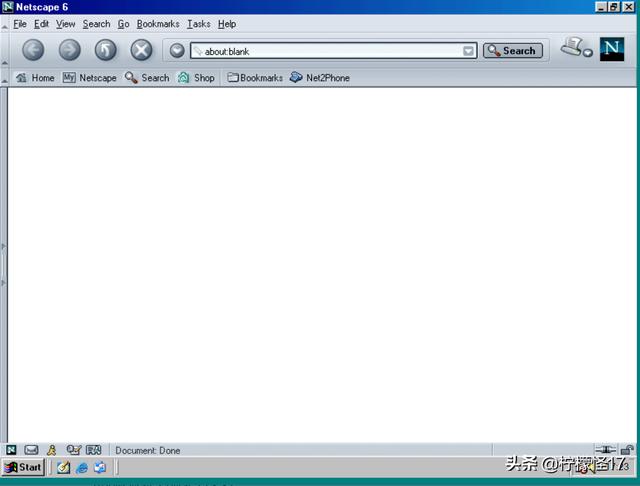Open the Bookmarks folder in the personal toolbar
This screenshot has height=486, width=640.
(255, 77)
